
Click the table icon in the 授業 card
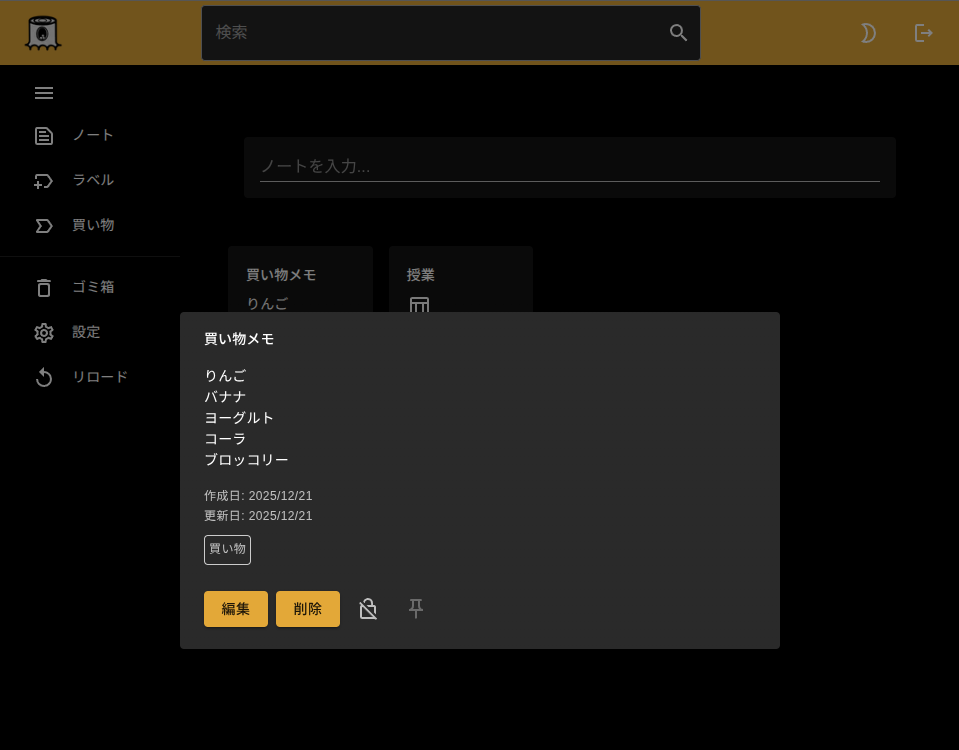pyautogui.click(x=420, y=305)
